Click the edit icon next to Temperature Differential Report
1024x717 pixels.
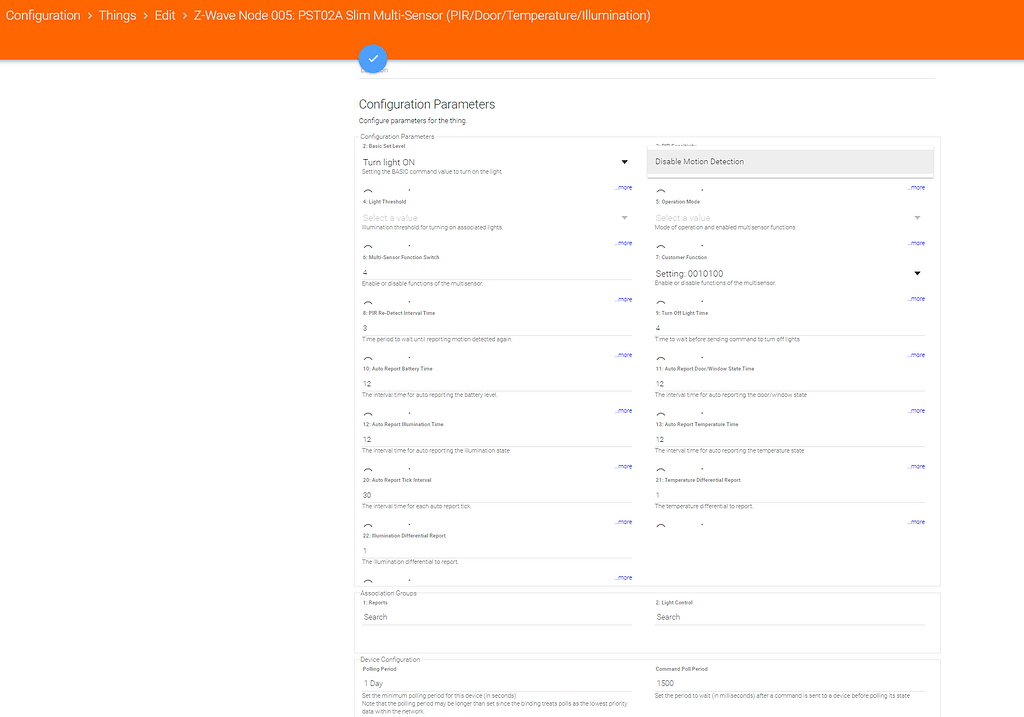[703, 521]
